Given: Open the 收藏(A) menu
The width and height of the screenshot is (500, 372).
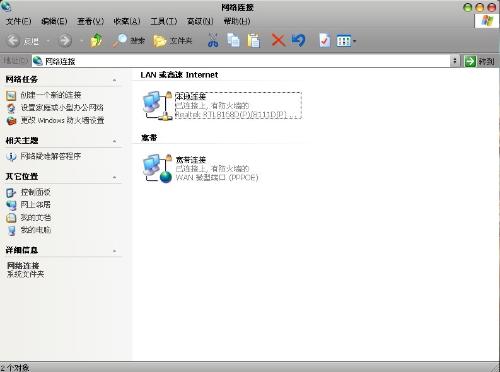Looking at the screenshot, I should 127,21.
